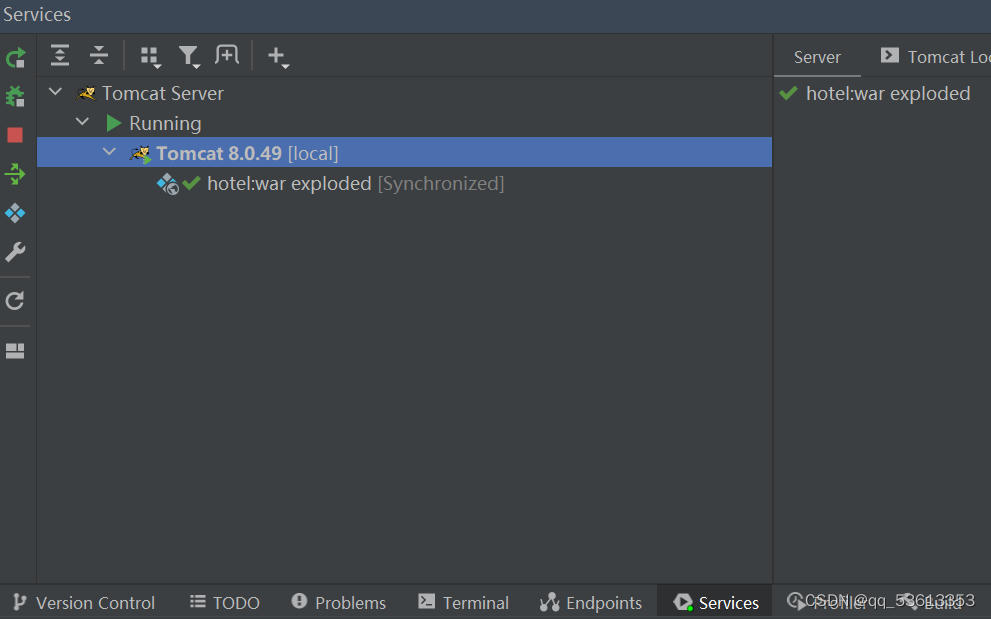Viewport: 991px width, 619px height.
Task: Select hotel:war exploded [Synchronized] tree item
Action: [x=355, y=183]
